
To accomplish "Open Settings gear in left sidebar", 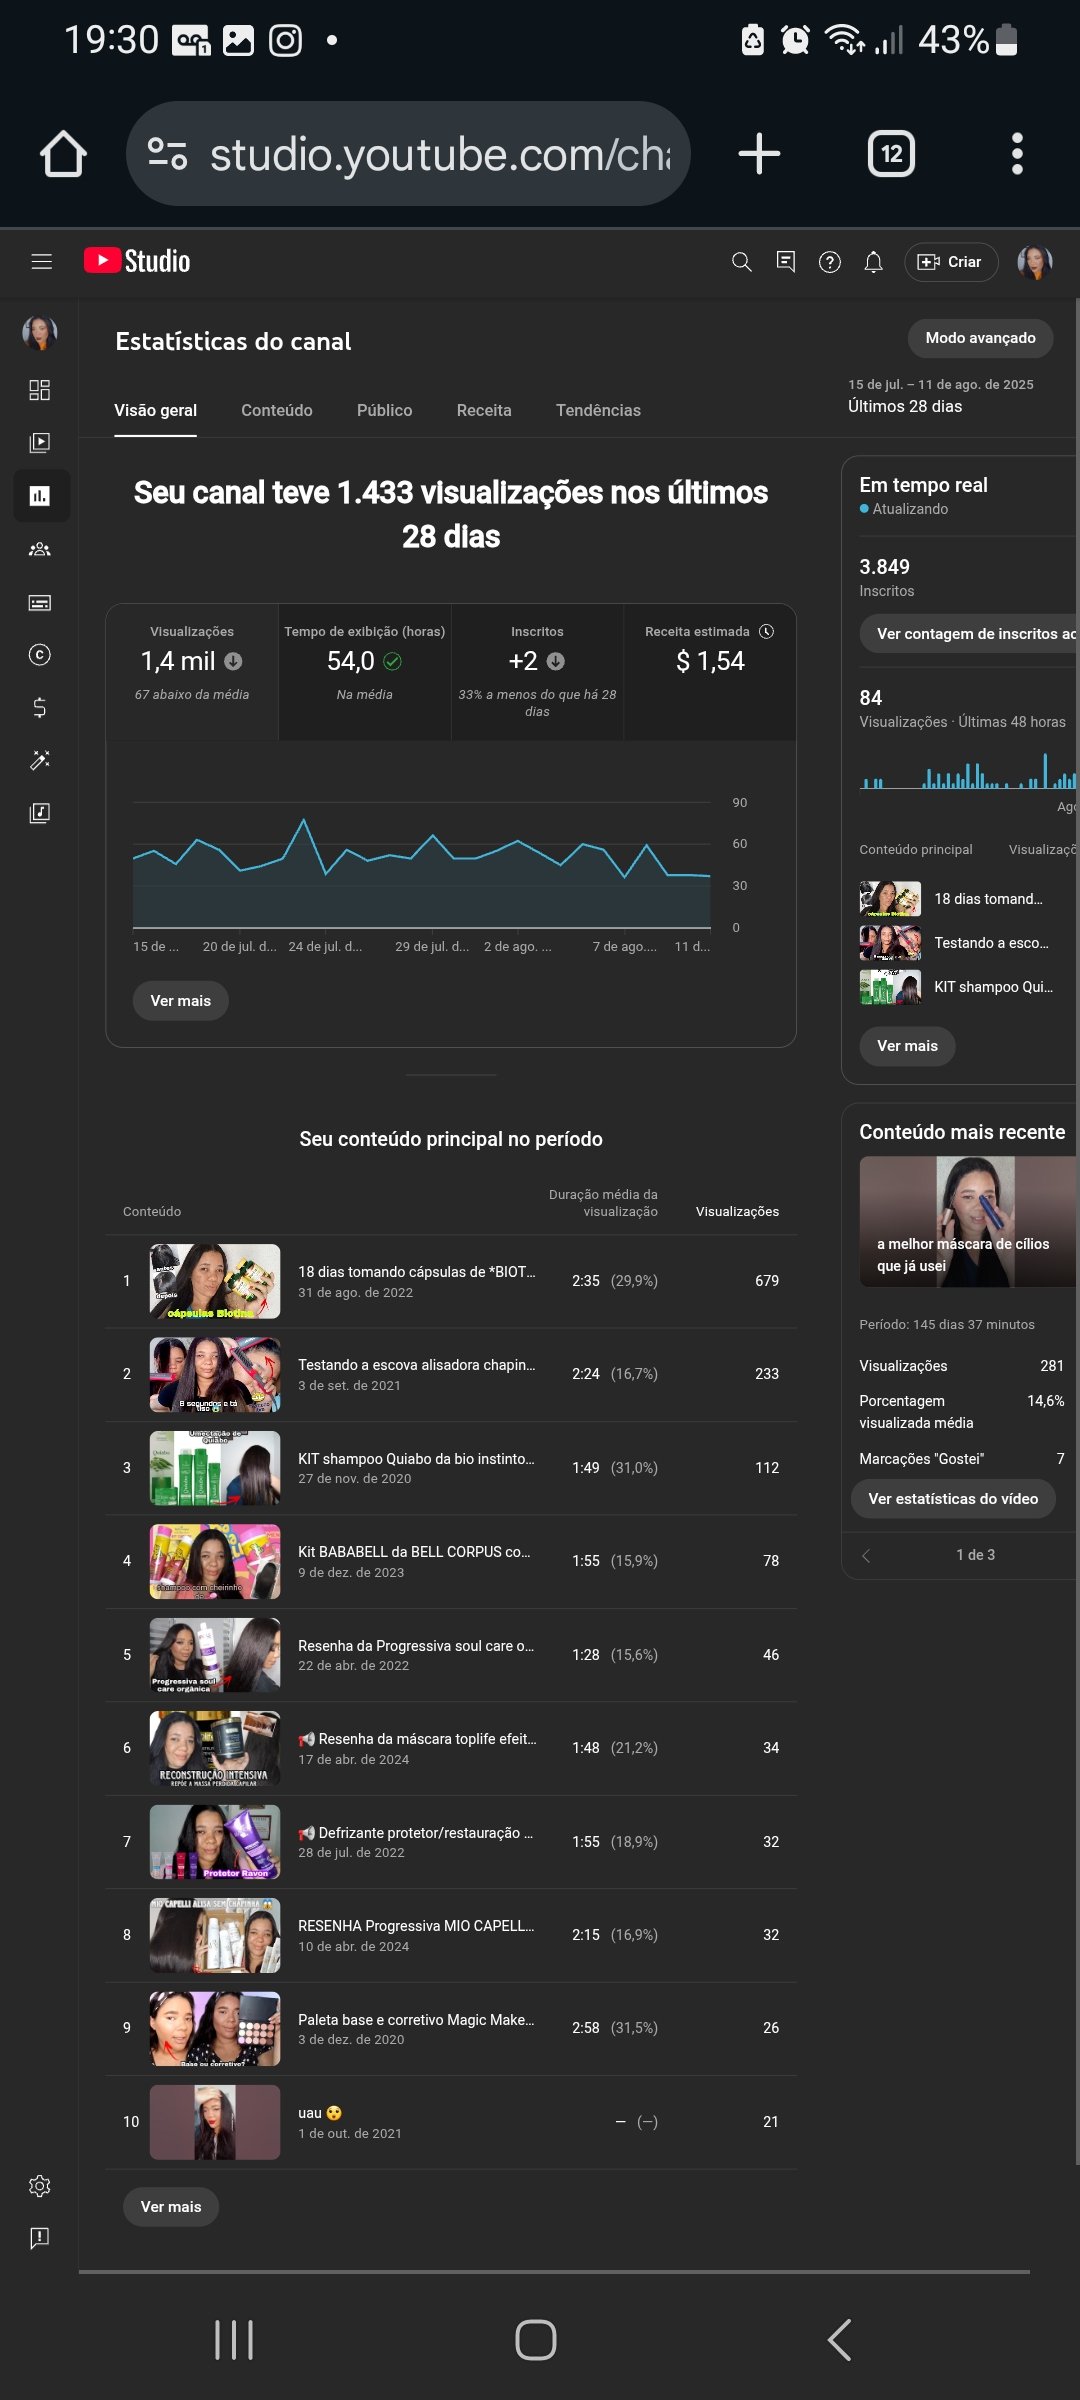I will [x=40, y=2185].
